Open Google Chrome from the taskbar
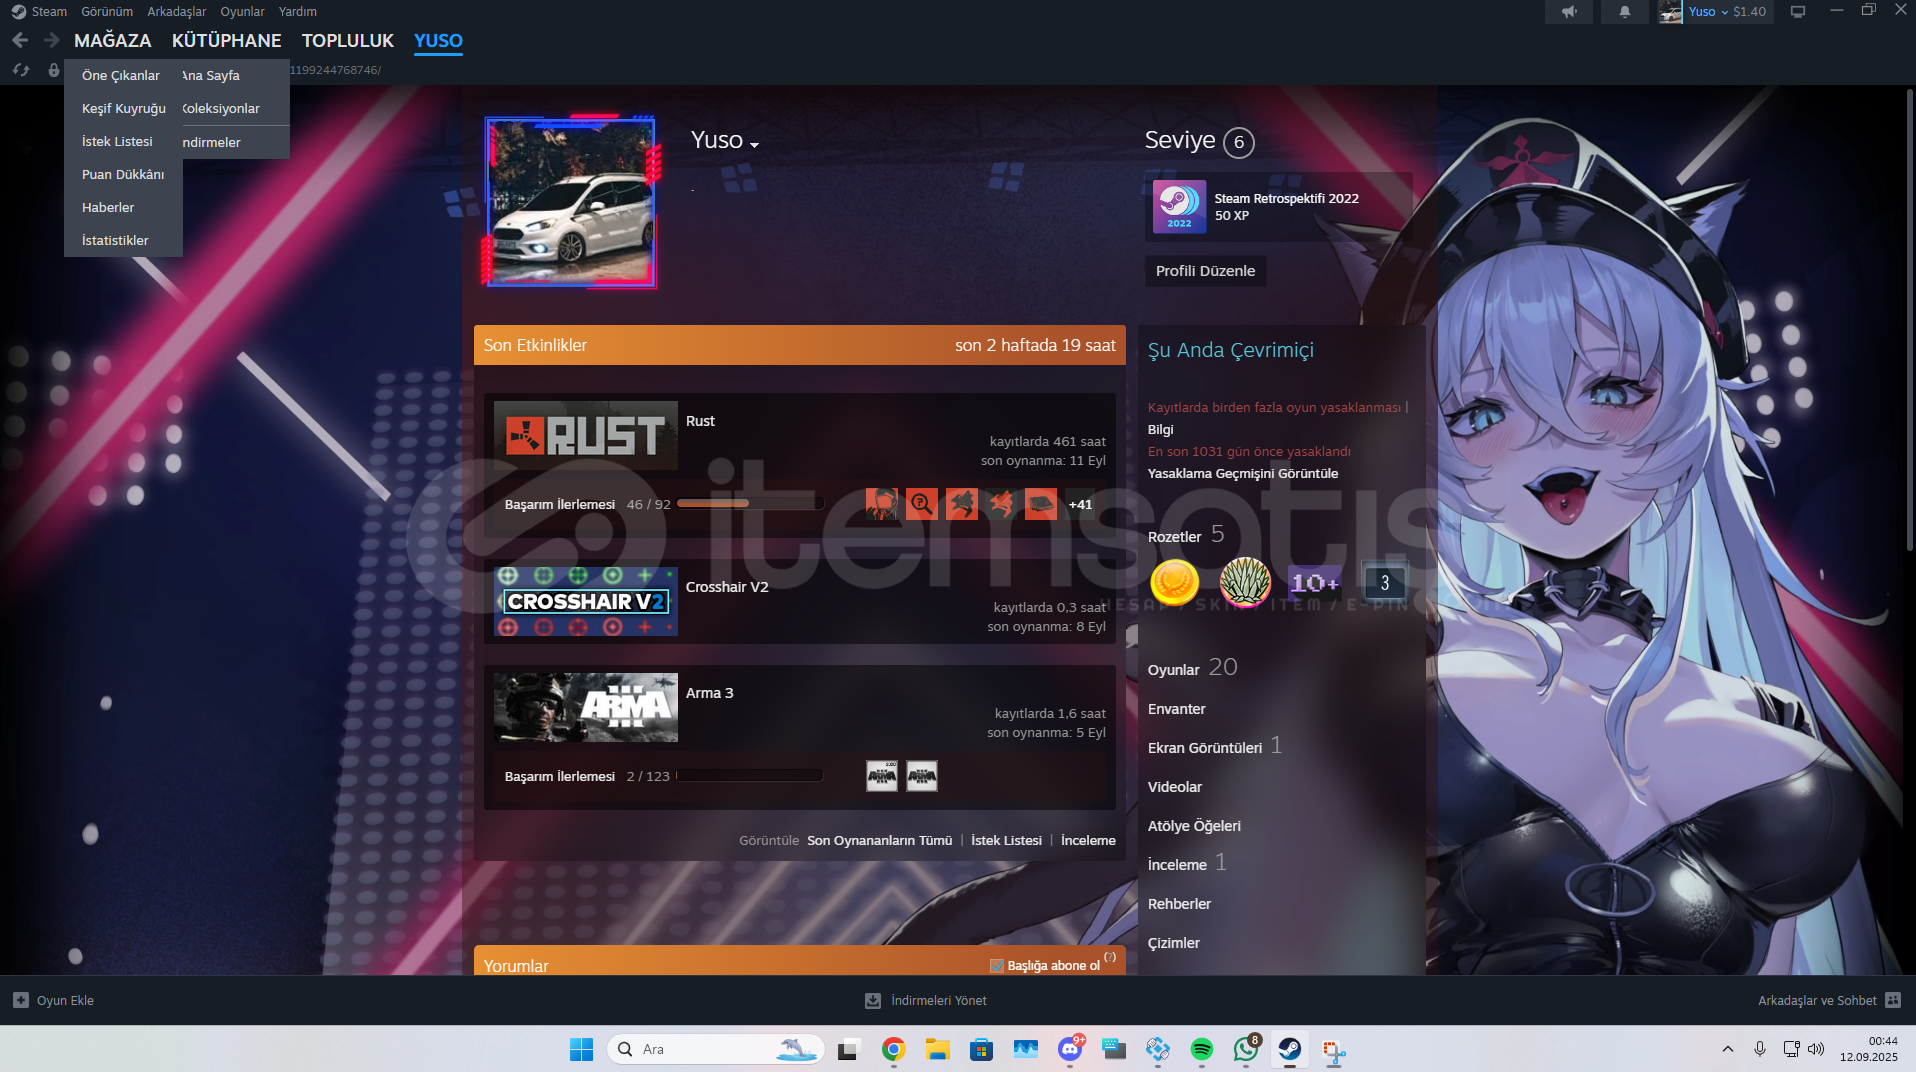This screenshot has width=1916, height=1072. pos(893,1049)
